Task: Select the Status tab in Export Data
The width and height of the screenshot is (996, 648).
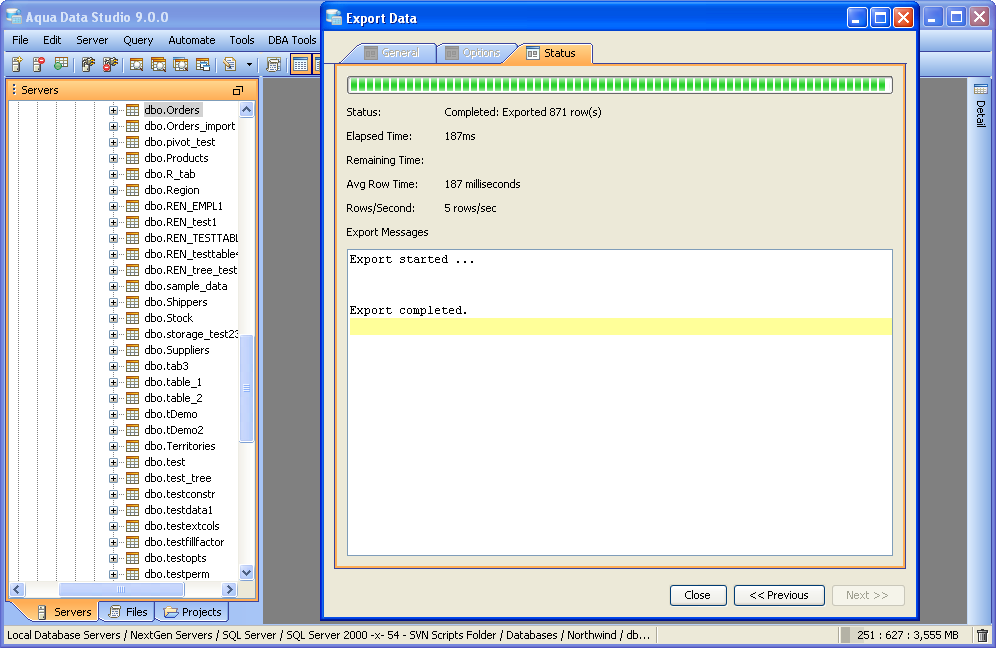Action: pyautogui.click(x=551, y=53)
